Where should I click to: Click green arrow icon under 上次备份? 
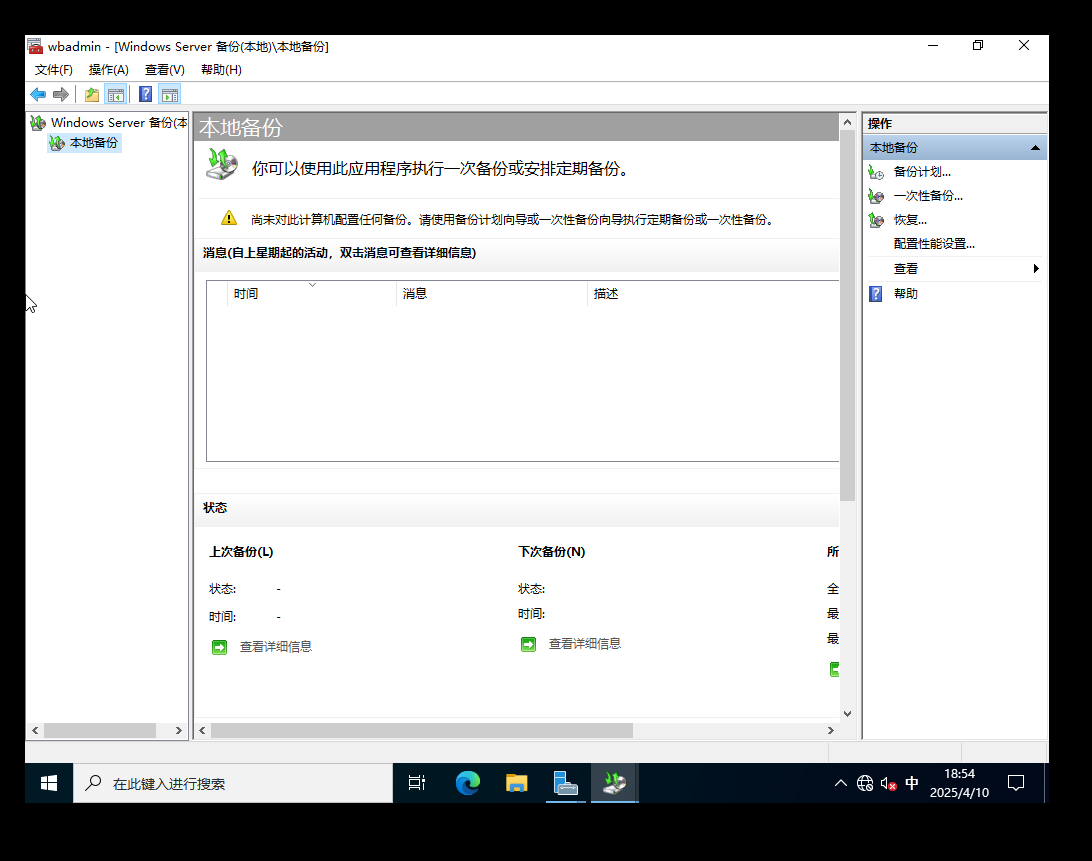(x=219, y=648)
